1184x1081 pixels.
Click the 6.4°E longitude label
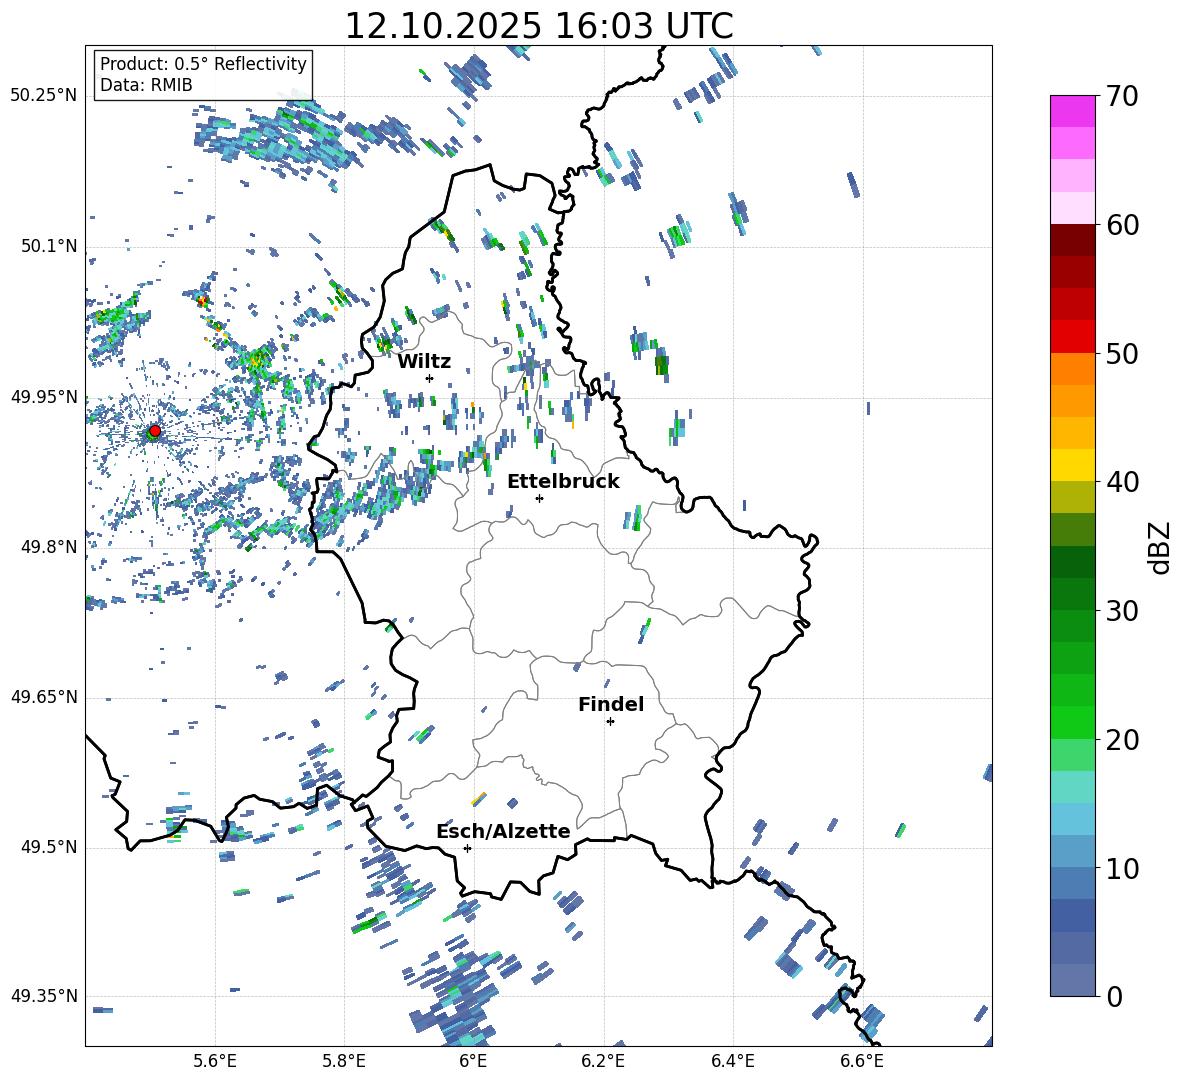click(732, 1061)
